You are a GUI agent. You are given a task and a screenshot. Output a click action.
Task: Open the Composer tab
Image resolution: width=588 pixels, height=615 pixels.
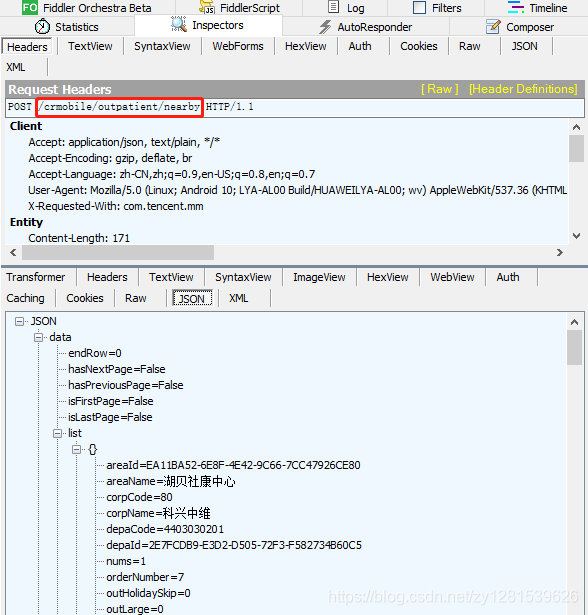(x=519, y=27)
